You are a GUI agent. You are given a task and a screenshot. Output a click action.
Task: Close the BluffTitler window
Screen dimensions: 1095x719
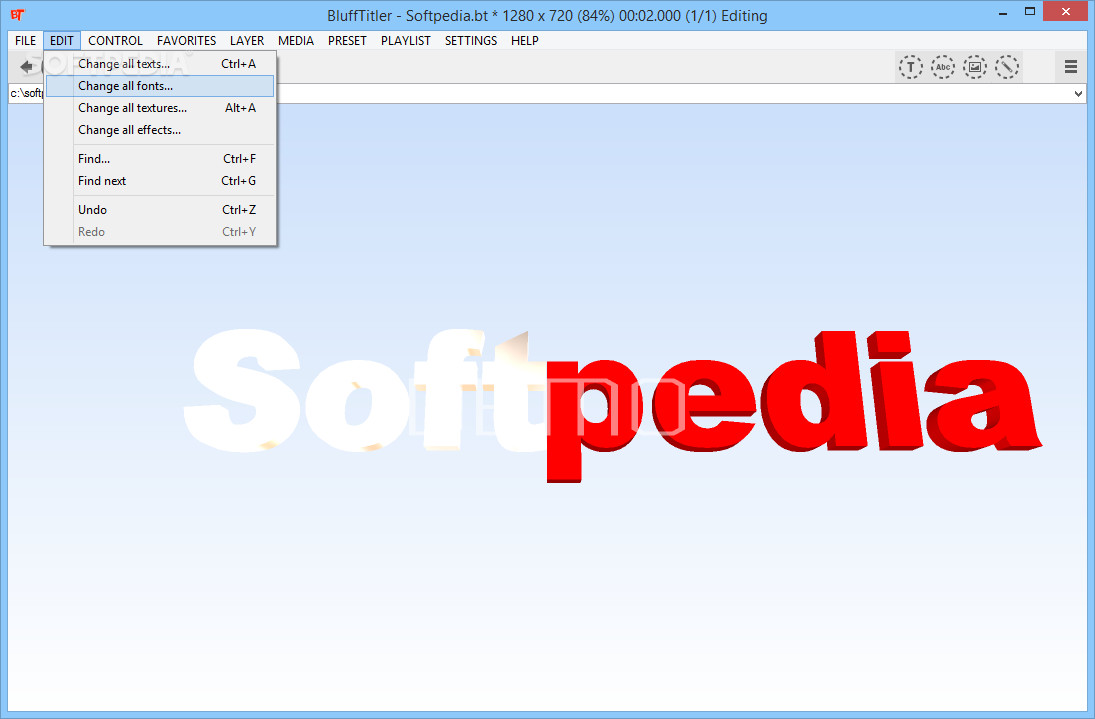pos(1066,12)
